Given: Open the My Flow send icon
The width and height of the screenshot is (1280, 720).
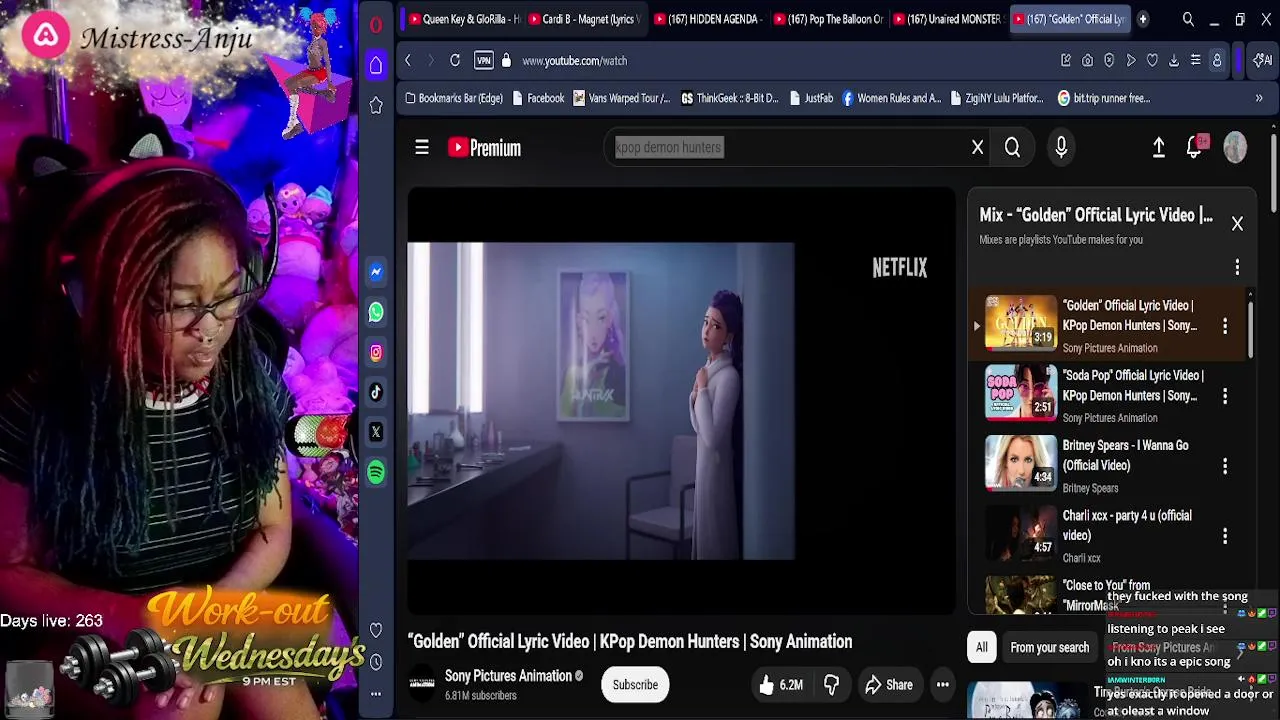Looking at the screenshot, I should click(x=1131, y=61).
